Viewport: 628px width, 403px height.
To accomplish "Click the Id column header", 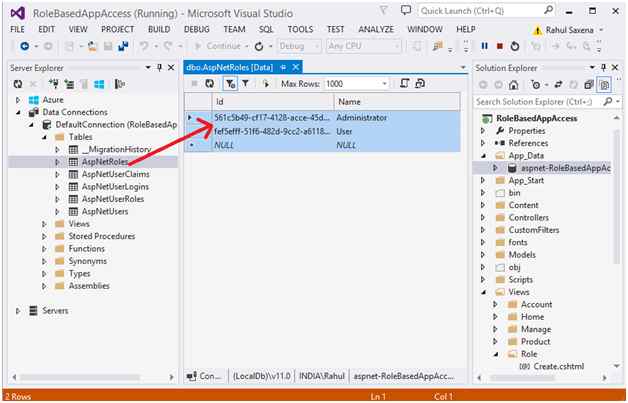I will pos(273,102).
